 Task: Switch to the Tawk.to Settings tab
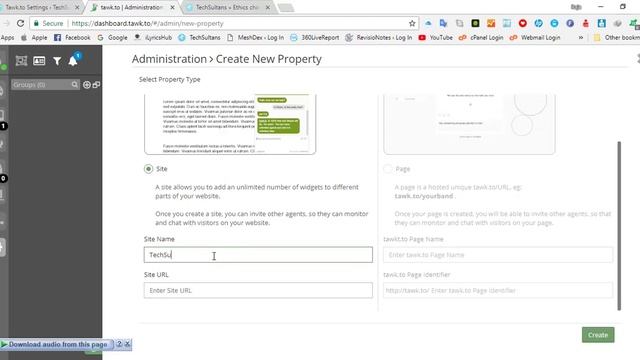click(39, 7)
